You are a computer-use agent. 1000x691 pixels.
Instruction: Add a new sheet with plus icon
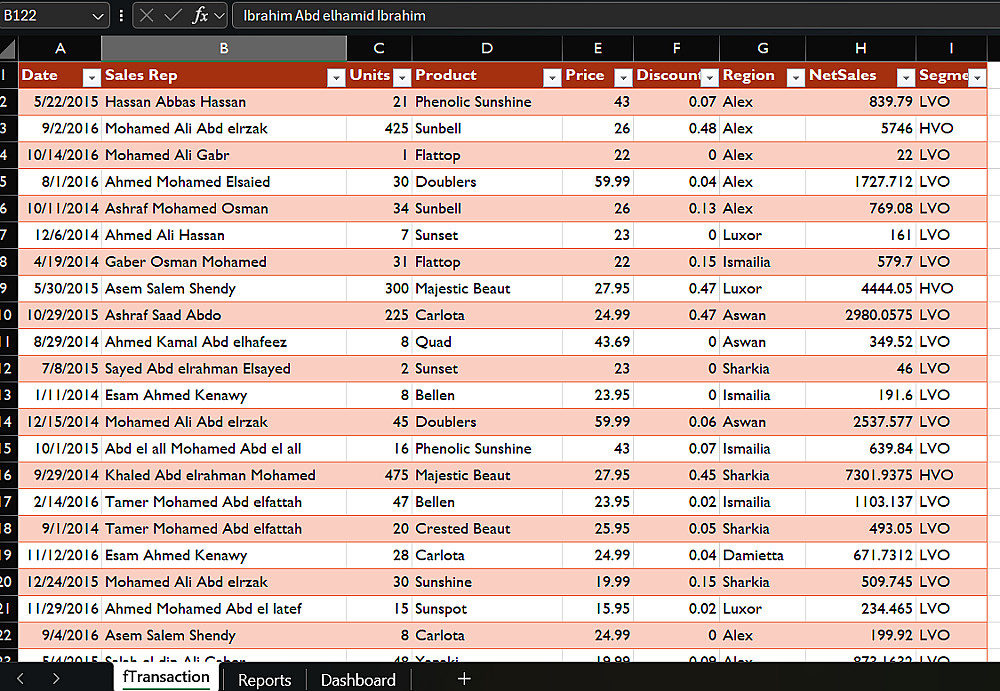tap(464, 679)
